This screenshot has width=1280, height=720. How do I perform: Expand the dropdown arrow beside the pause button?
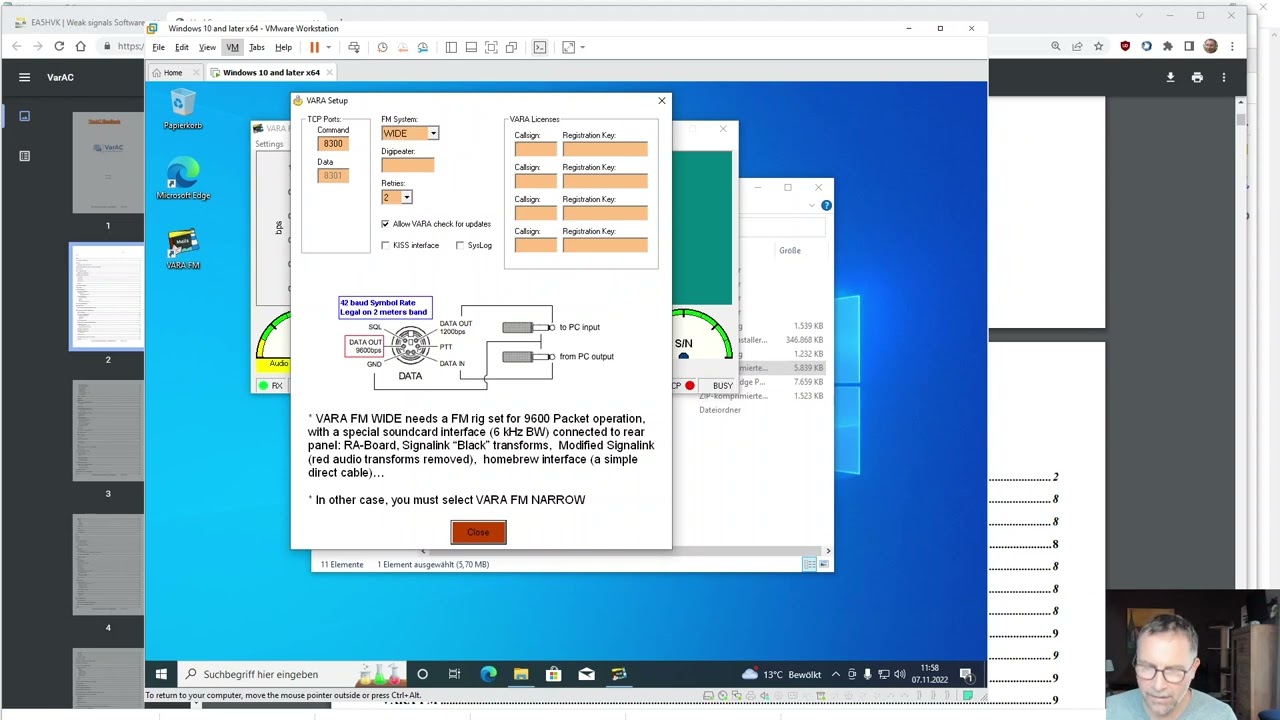327,47
